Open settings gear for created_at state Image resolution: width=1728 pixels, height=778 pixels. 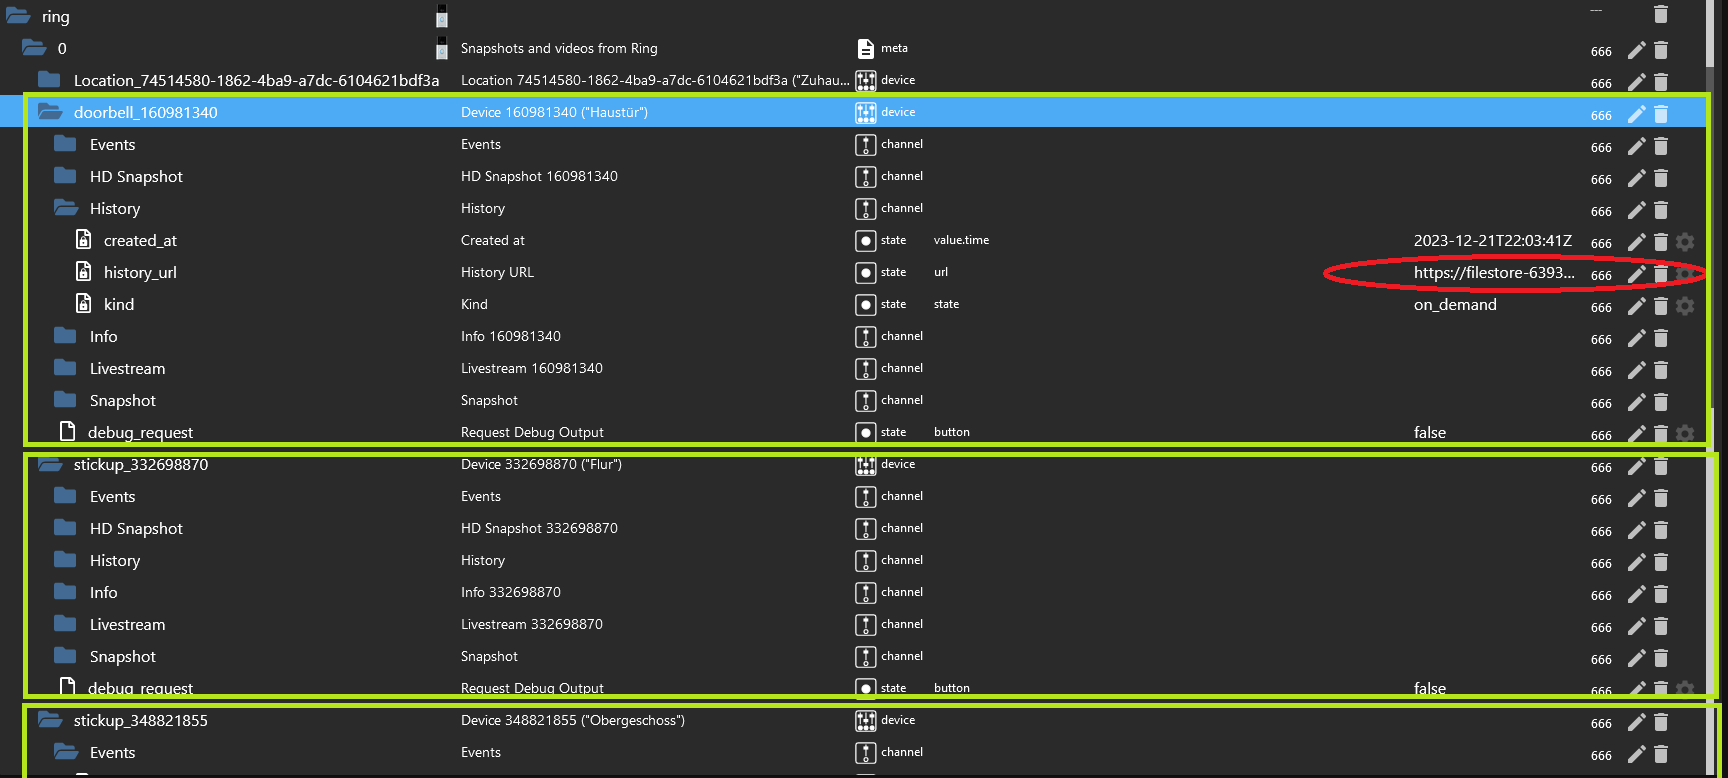point(1685,242)
